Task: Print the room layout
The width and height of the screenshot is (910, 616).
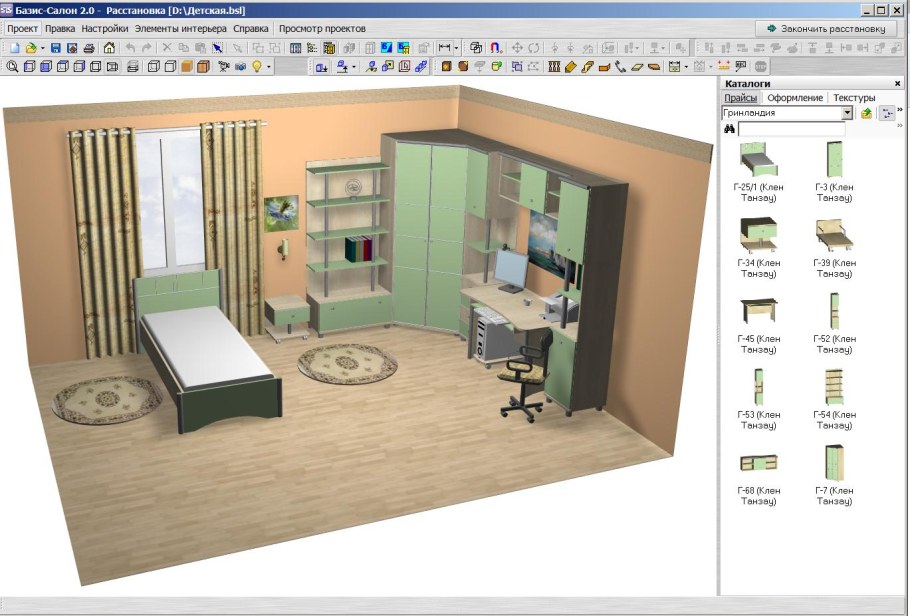Action: (90, 47)
